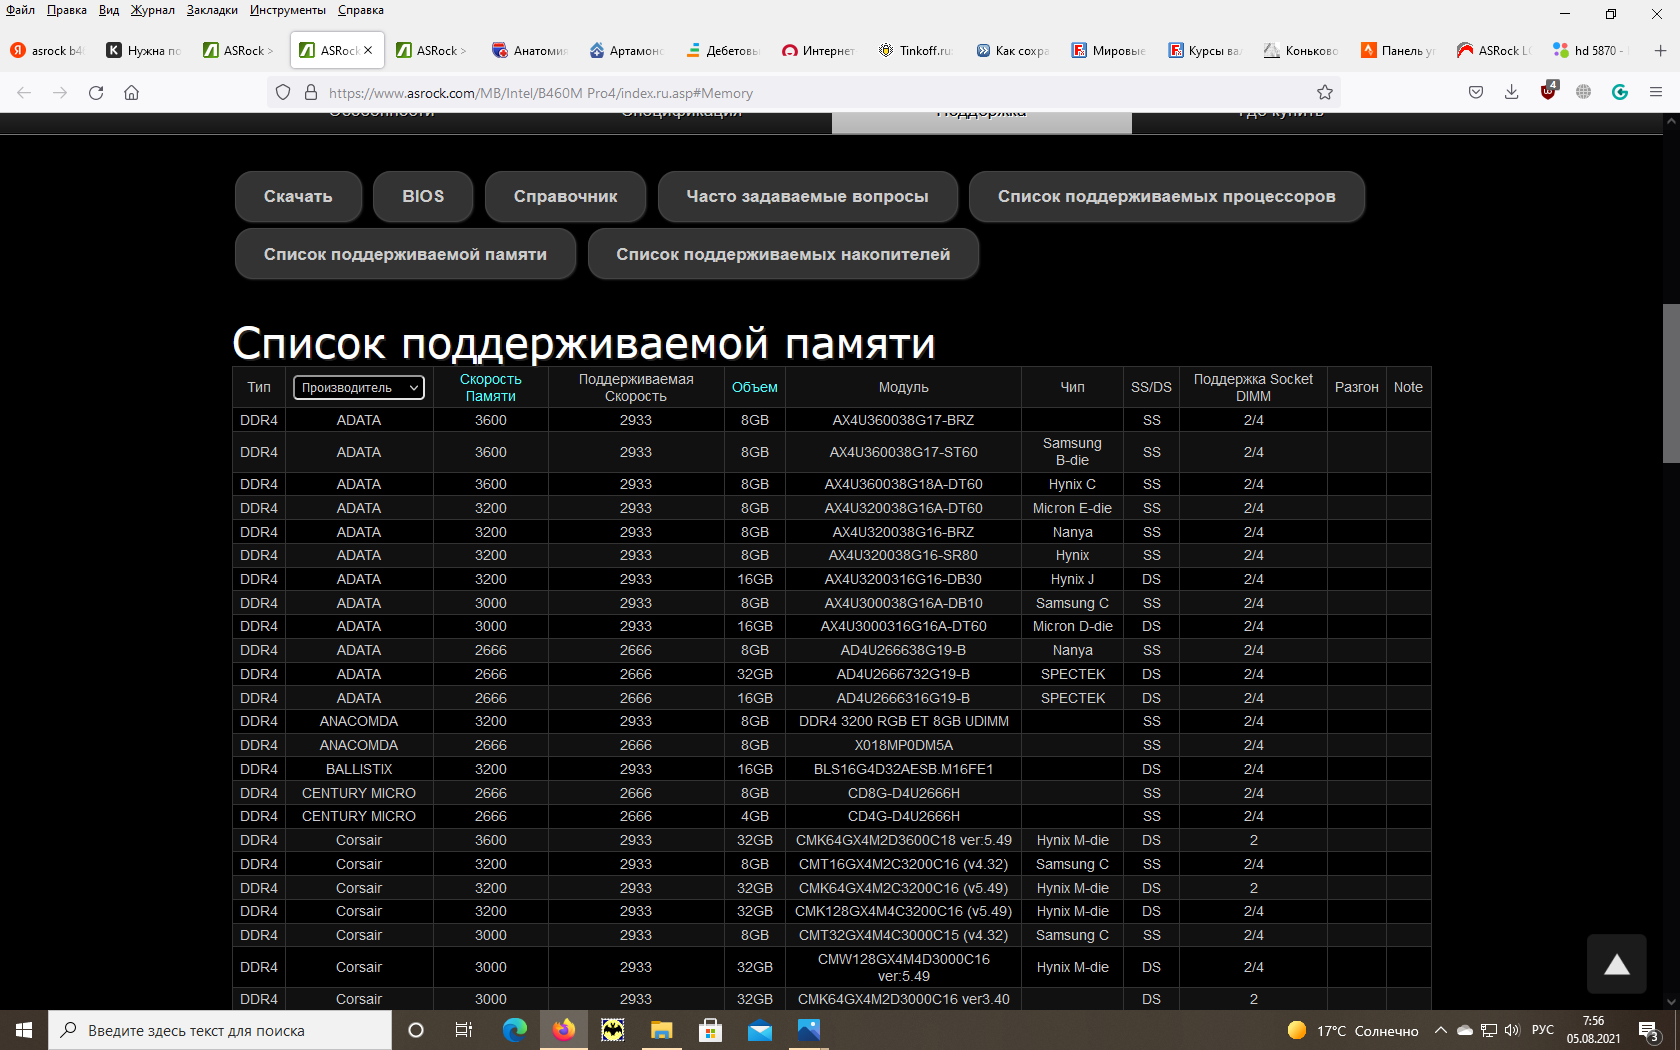Go back to the previous page

click(24, 93)
